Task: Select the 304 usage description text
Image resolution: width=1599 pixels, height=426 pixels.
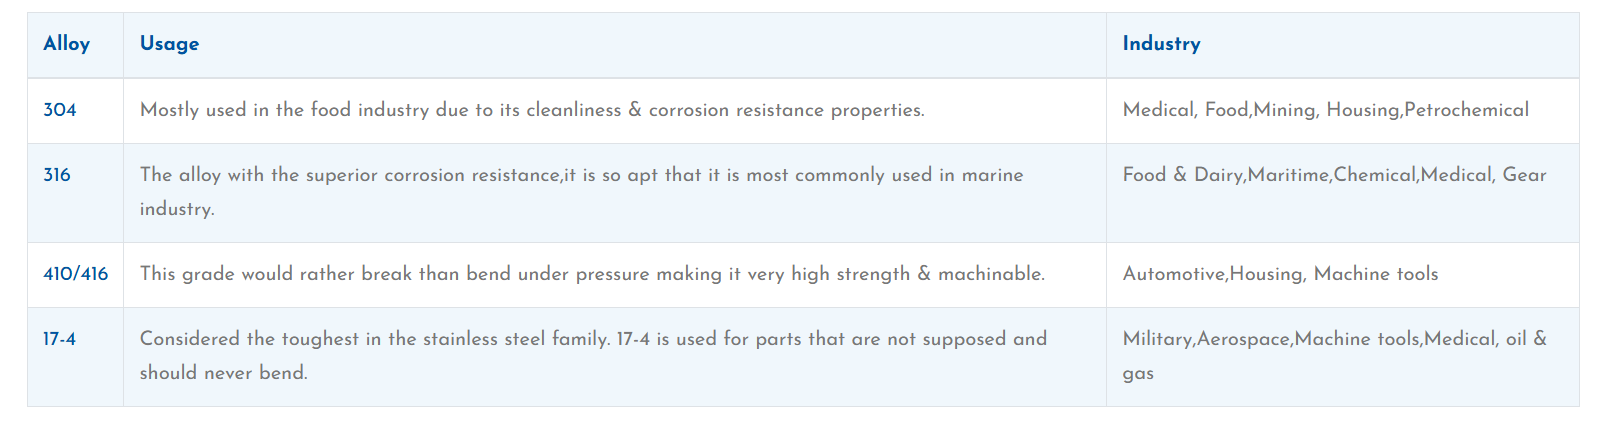Action: coord(532,110)
